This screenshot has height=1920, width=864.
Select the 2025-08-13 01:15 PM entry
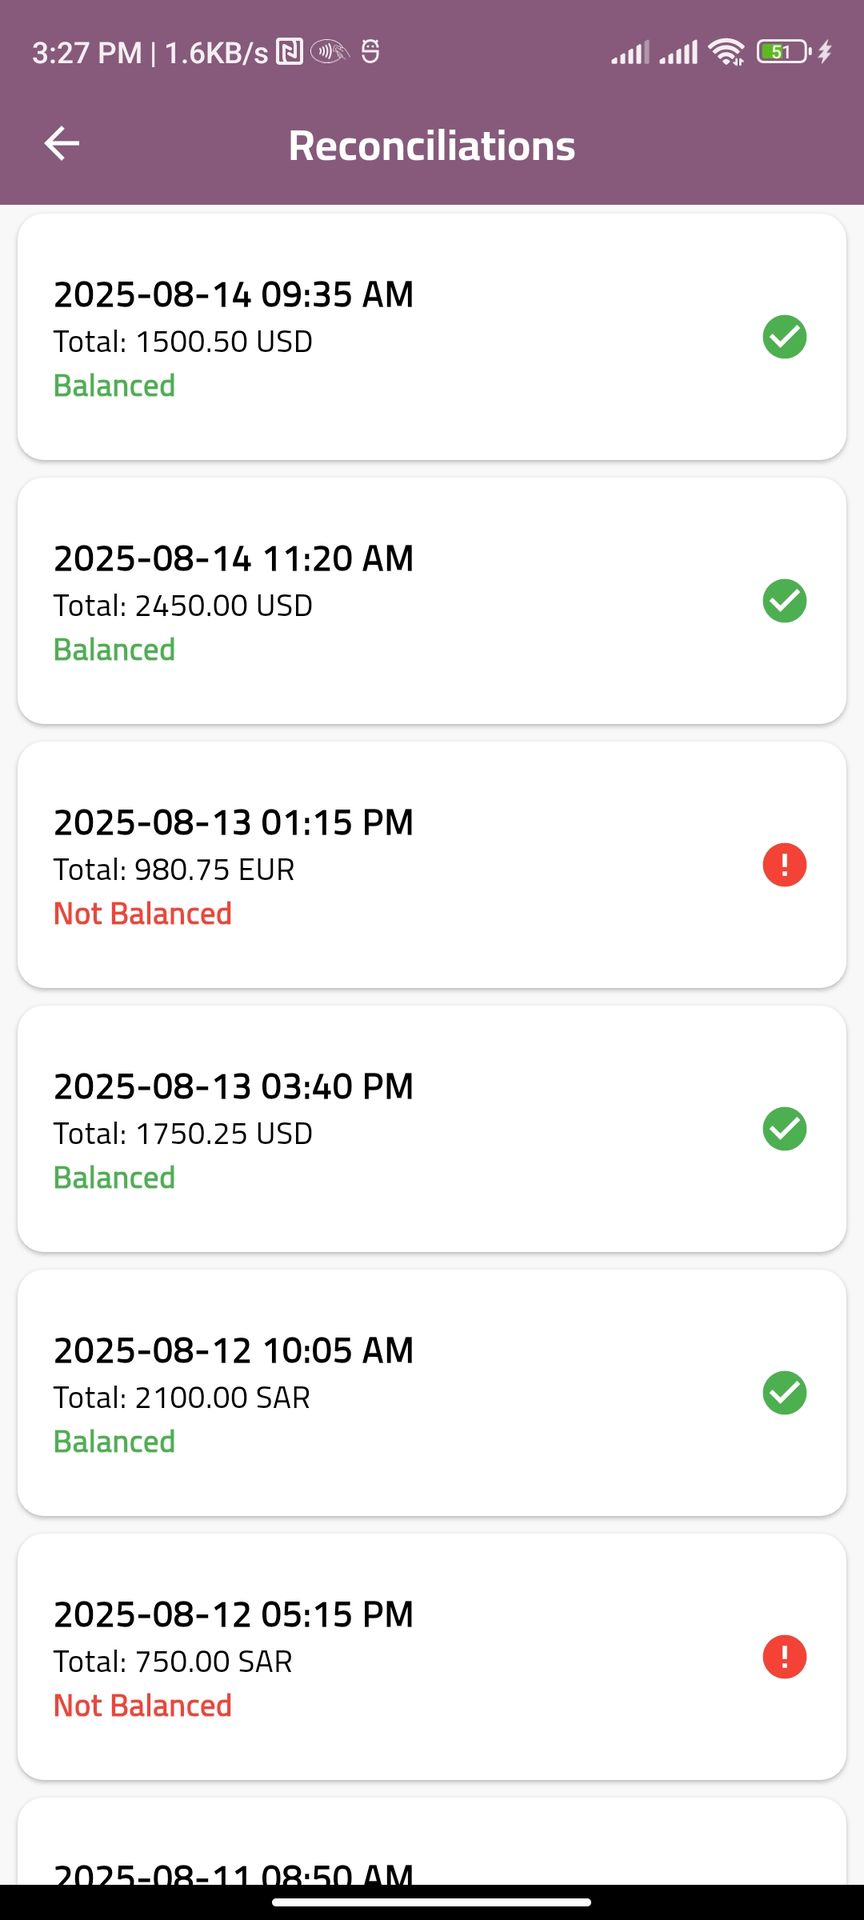tap(400, 865)
